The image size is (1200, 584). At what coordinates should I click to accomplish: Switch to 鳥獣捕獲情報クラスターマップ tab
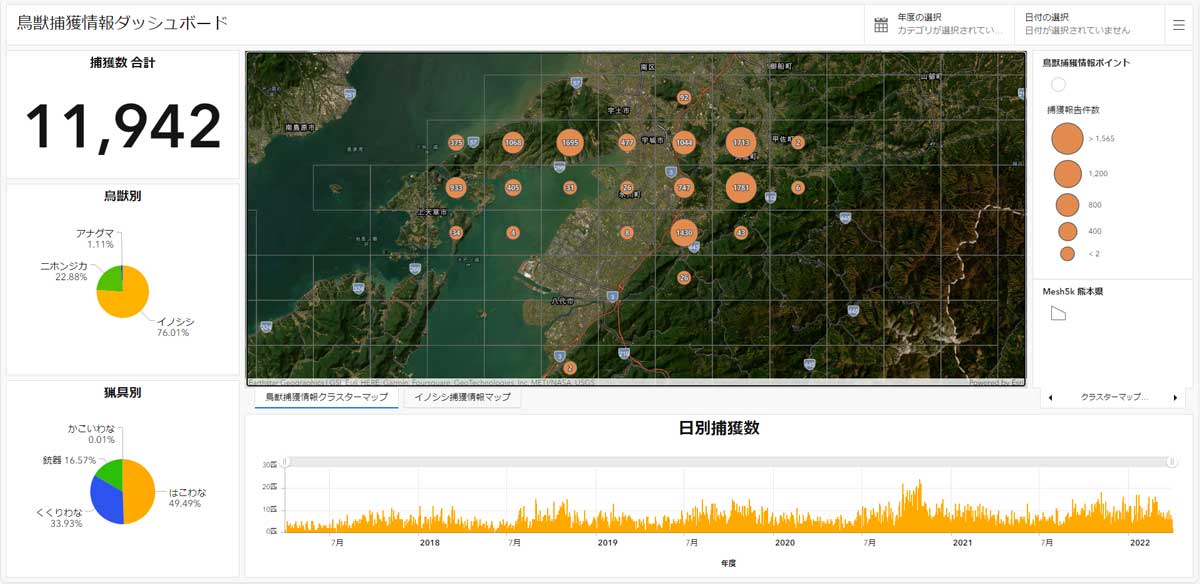[x=325, y=398]
